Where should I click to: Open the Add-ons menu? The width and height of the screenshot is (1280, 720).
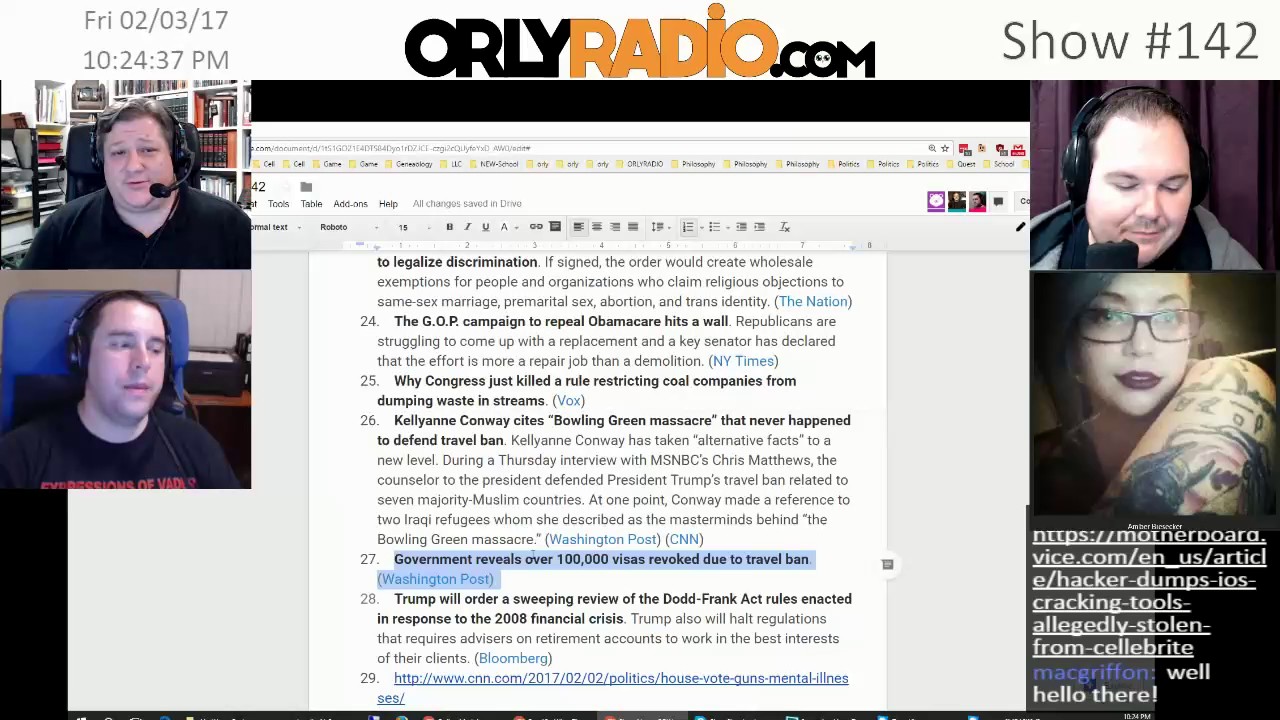350,204
